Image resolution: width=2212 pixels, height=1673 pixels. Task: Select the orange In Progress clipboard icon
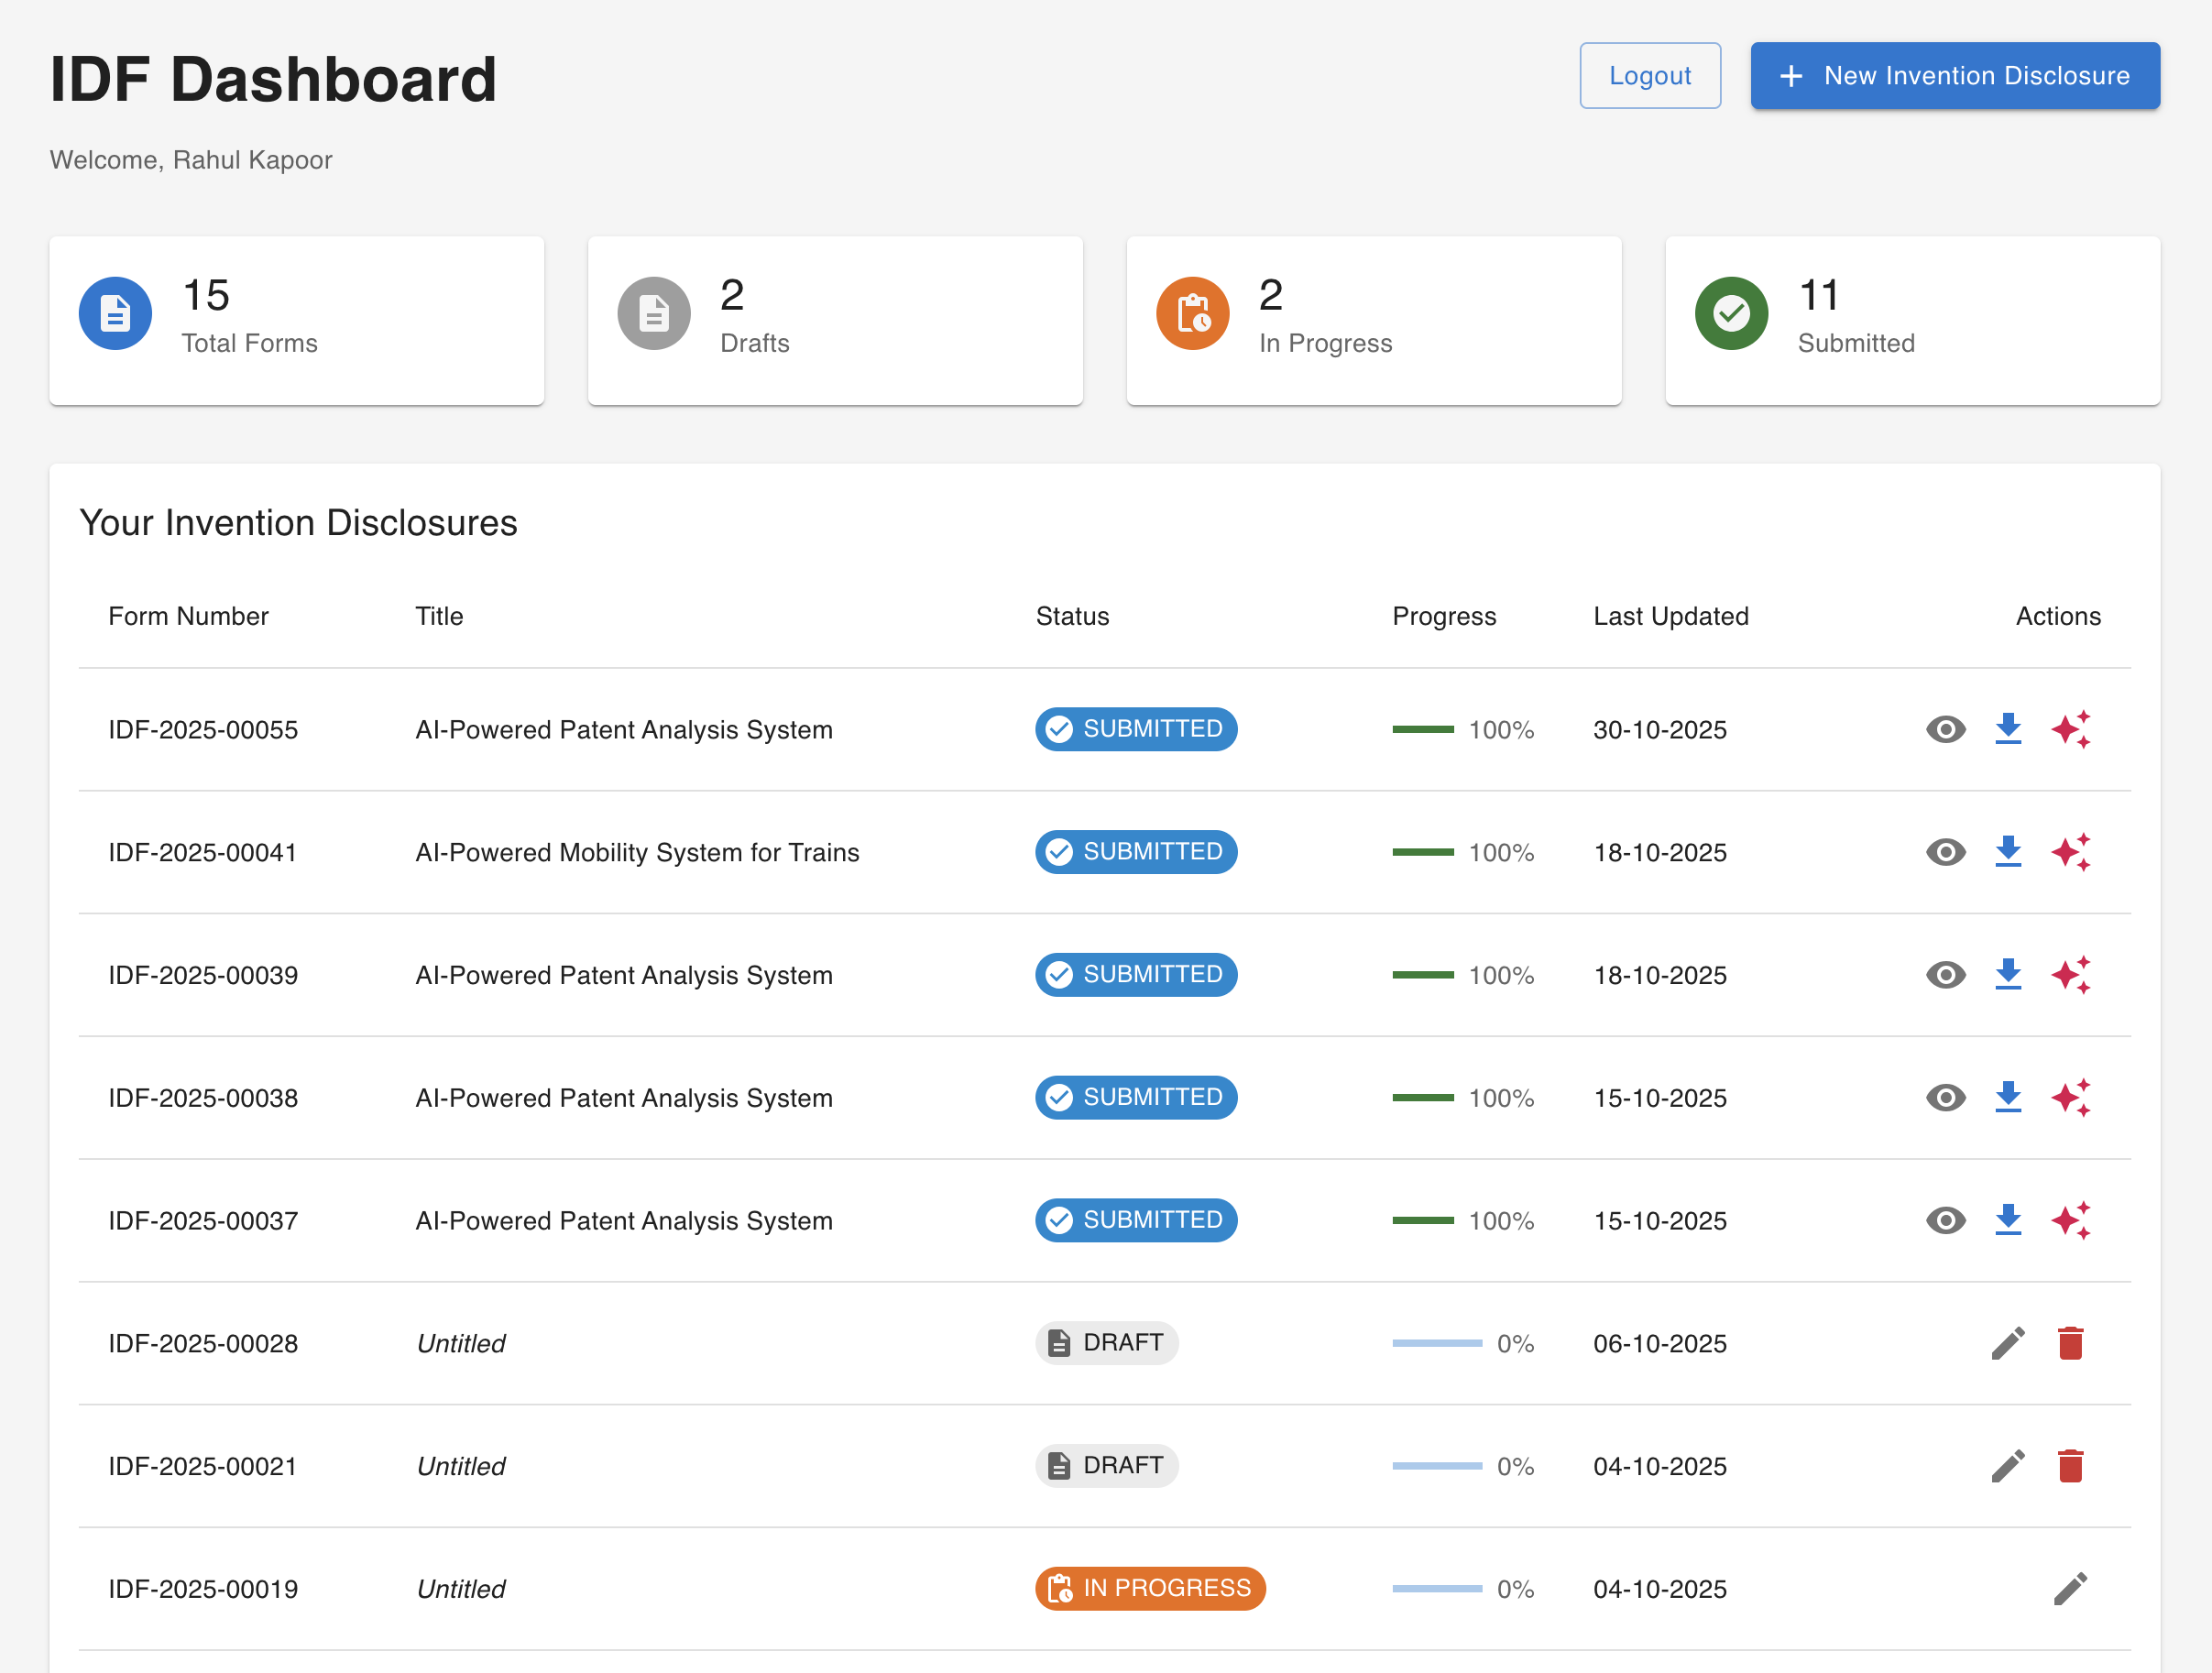1192,313
